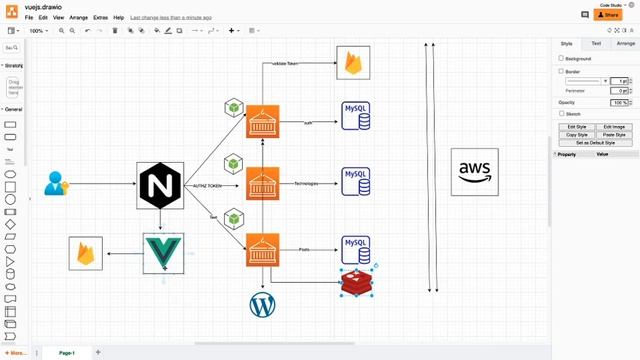Click the To Front toolbar icon
Image resolution: width=640 pixels, height=360 pixels.
[x=131, y=31]
